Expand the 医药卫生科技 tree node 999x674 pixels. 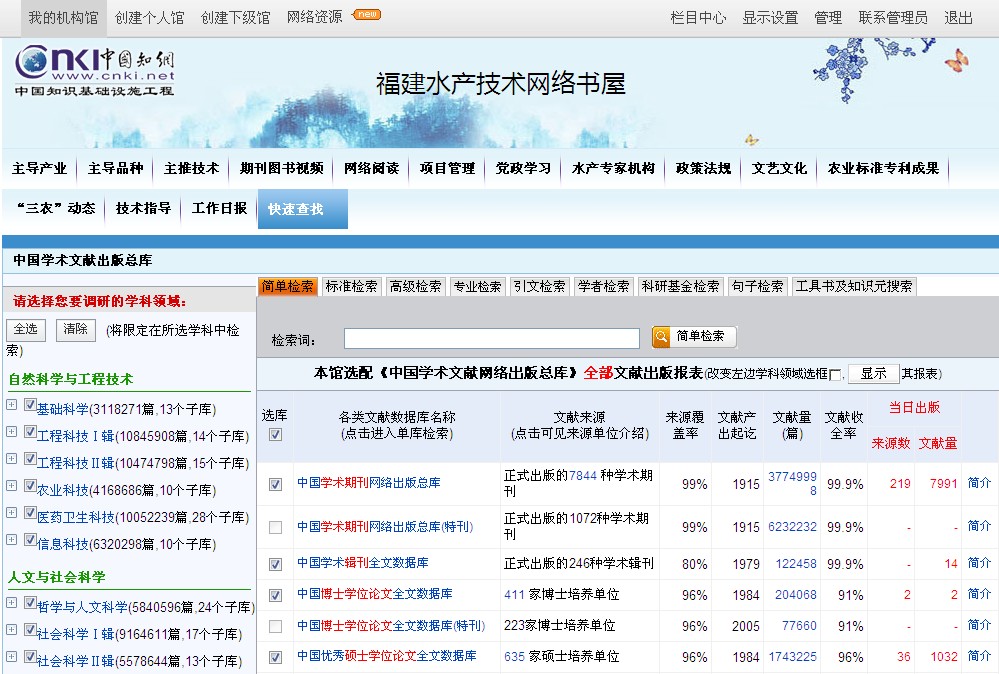click(x=11, y=512)
